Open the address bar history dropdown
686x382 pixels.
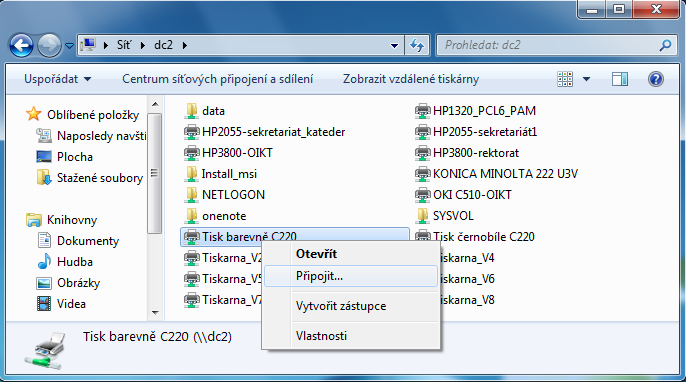pos(394,45)
